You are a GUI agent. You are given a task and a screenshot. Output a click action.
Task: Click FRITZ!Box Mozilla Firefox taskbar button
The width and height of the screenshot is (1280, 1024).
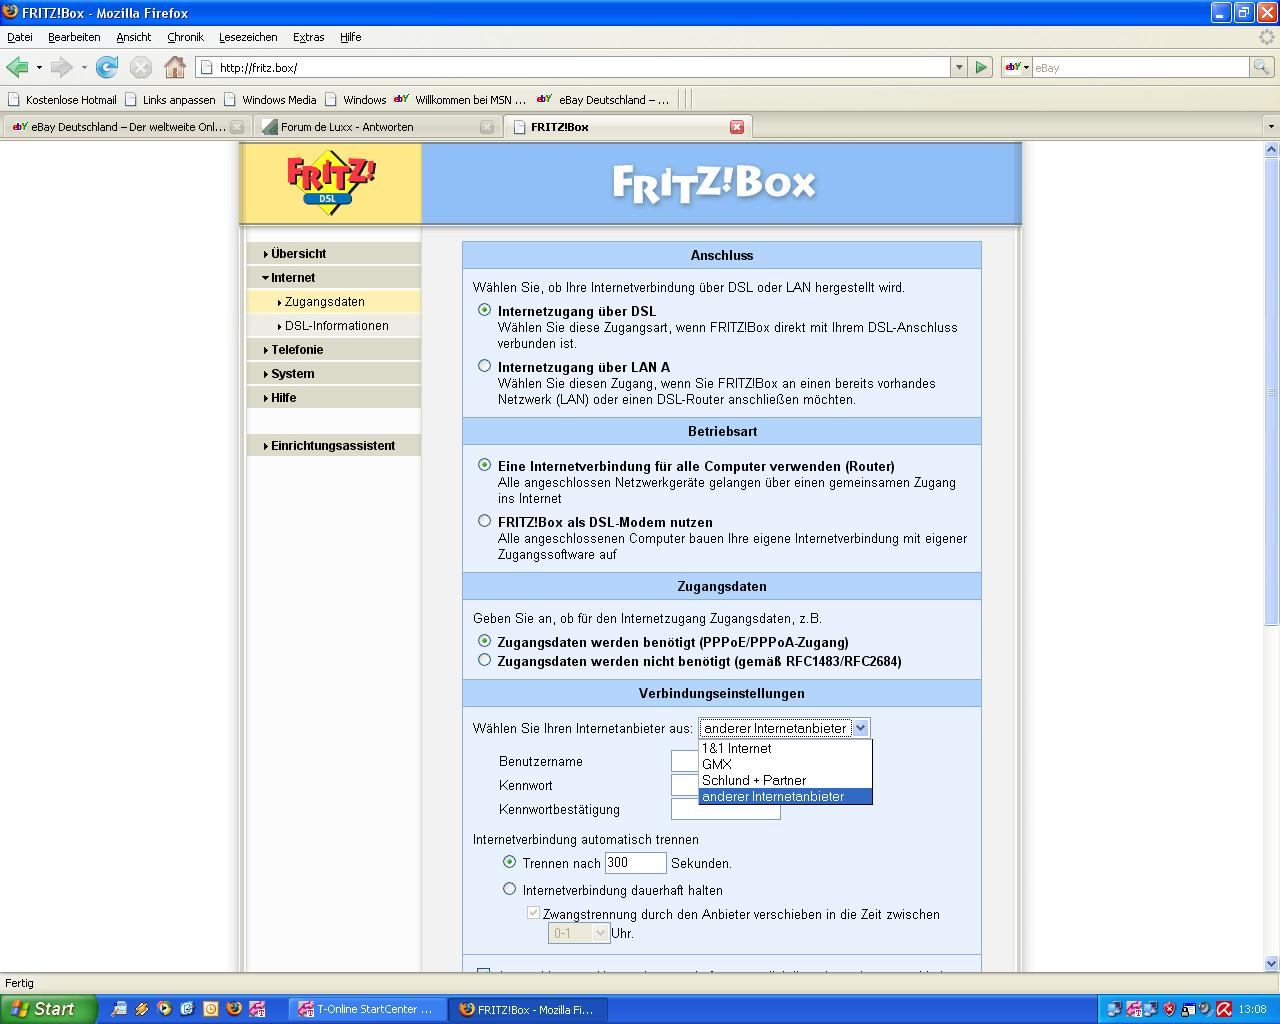[x=528, y=1009]
